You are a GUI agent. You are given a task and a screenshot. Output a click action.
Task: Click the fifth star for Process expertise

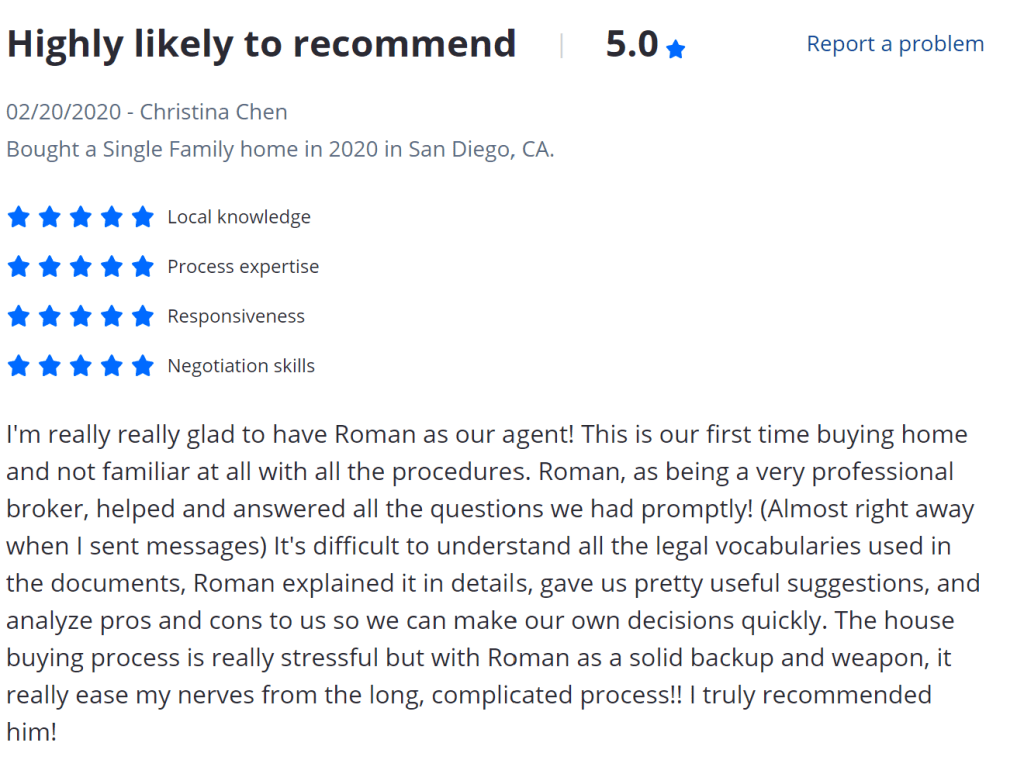click(143, 267)
